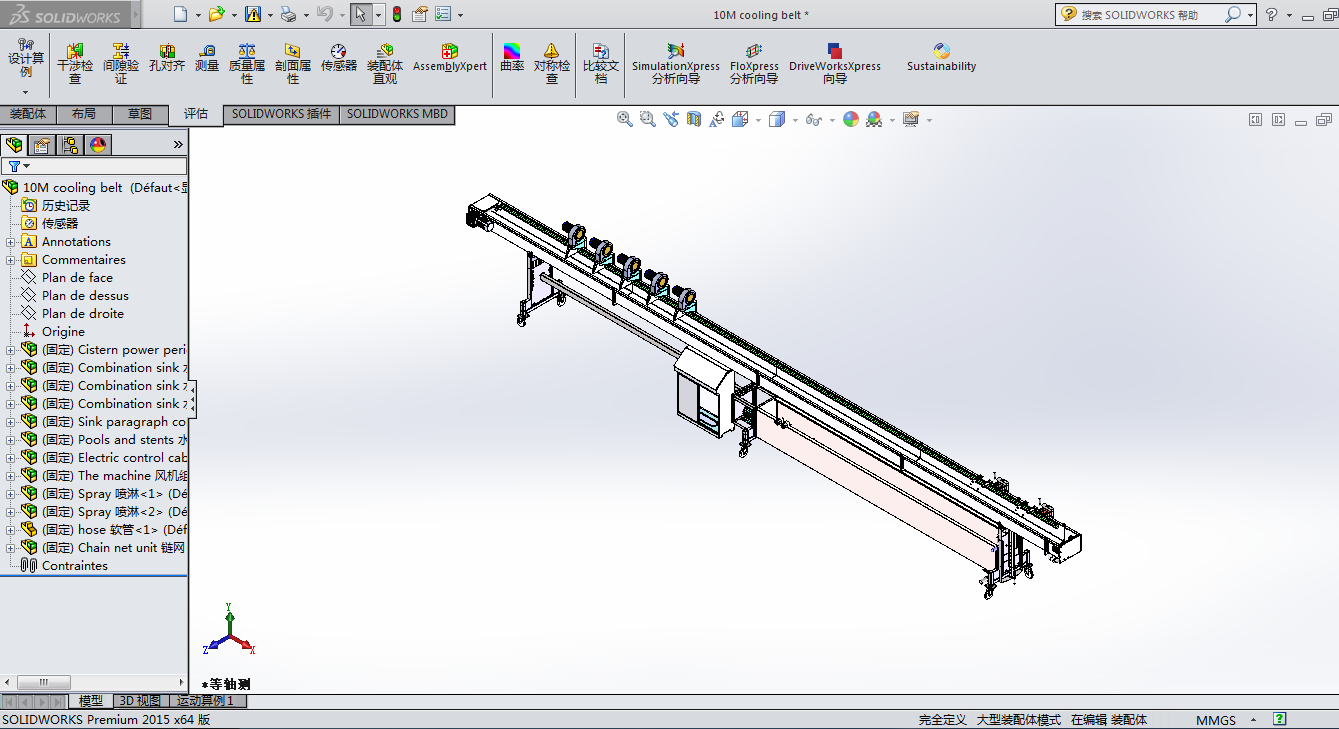Expand the Chain net unit component
The height and width of the screenshot is (729, 1339).
[11, 548]
